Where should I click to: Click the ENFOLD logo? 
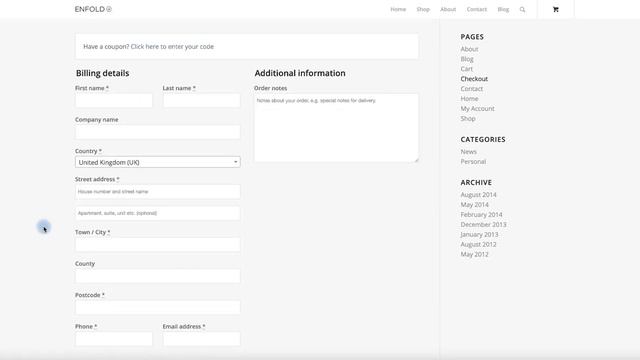(x=93, y=9)
